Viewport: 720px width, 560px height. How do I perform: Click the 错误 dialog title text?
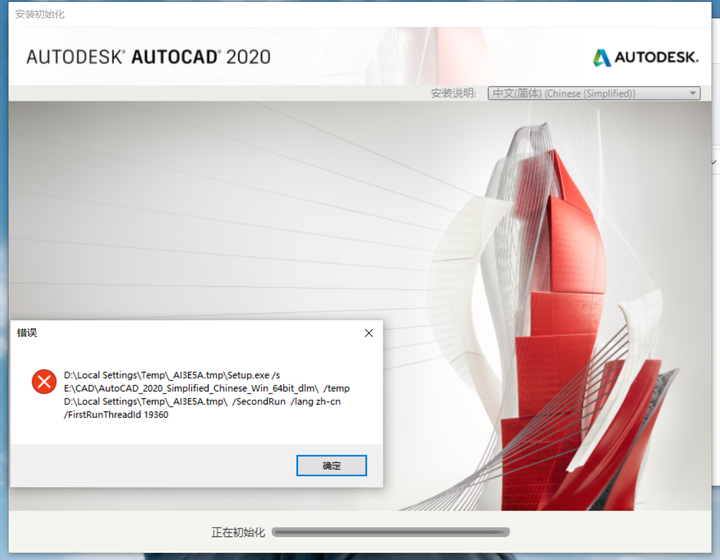click(27, 333)
